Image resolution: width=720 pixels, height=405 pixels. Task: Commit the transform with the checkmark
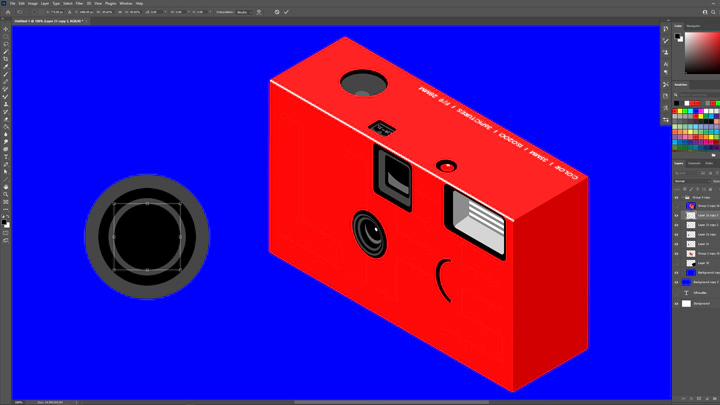(x=286, y=12)
